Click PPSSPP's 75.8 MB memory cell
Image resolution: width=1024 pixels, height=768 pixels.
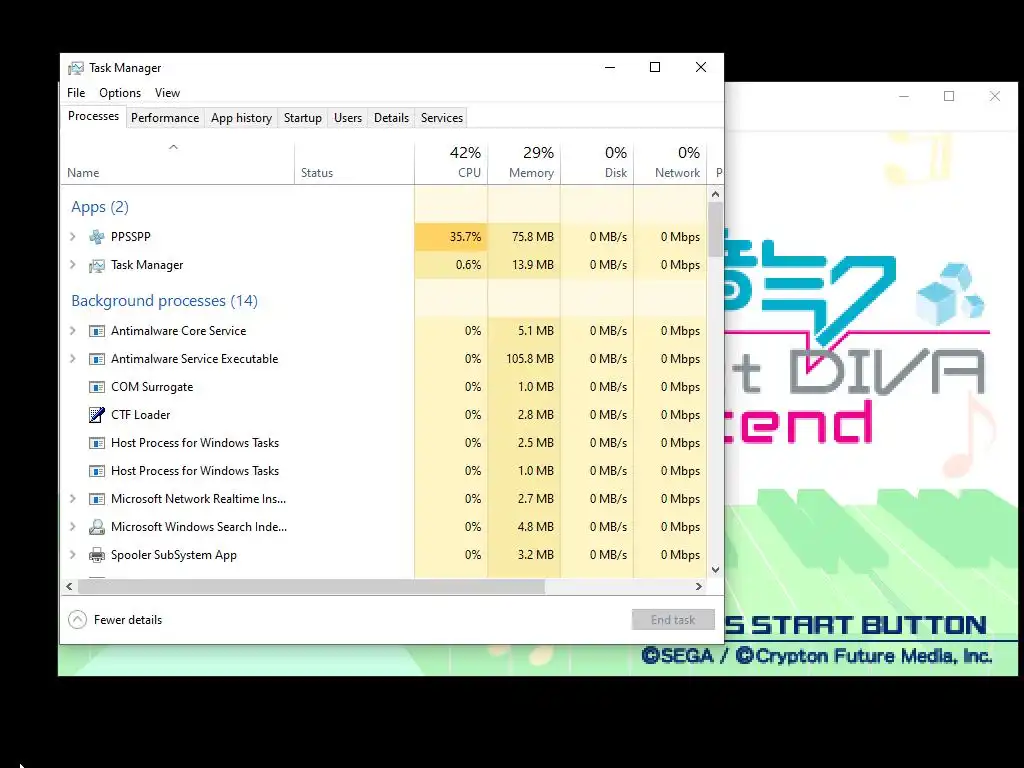[524, 236]
